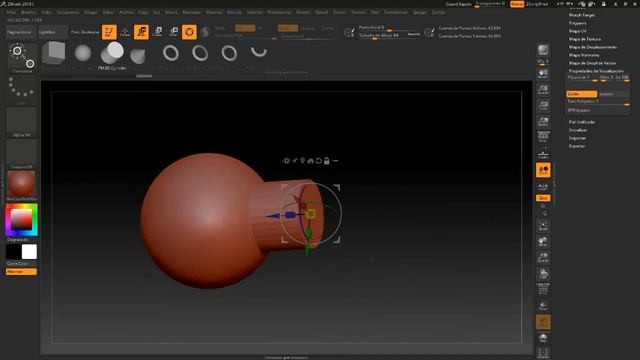Adjust the Tamaño de dibujo slider
The image size is (640, 360).
coord(389,36)
